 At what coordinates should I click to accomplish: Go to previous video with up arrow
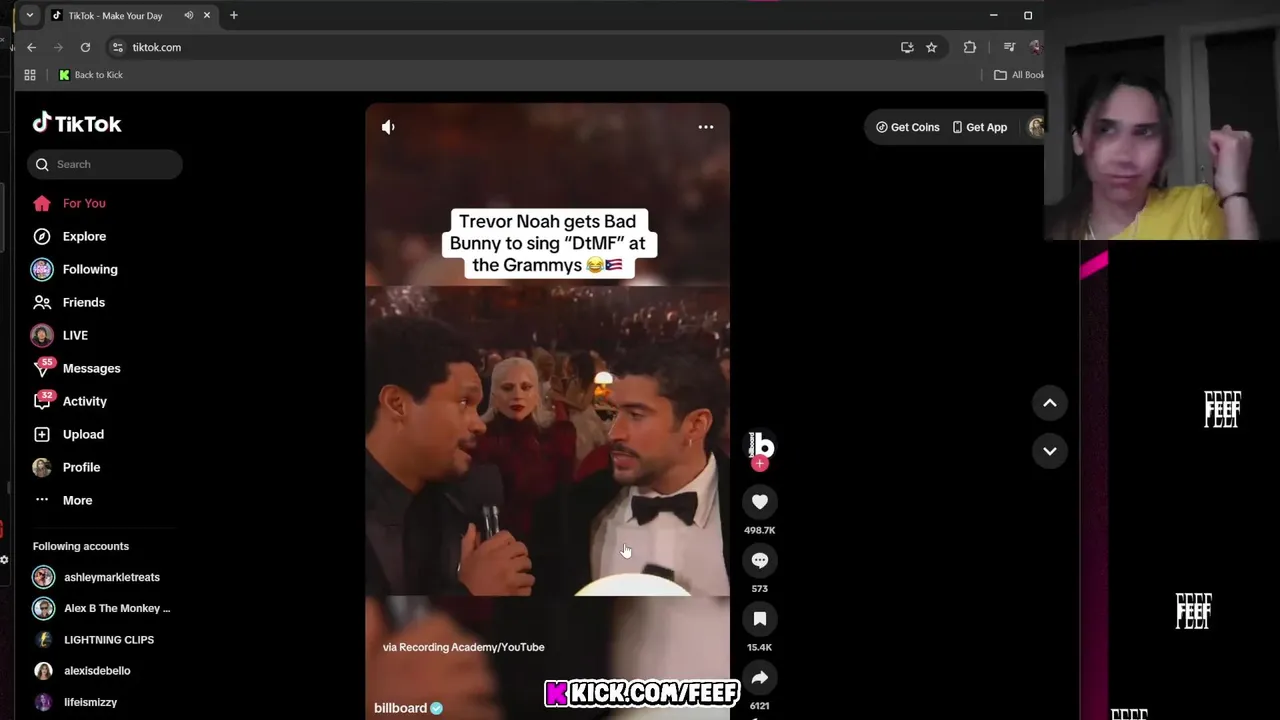pos(1050,403)
